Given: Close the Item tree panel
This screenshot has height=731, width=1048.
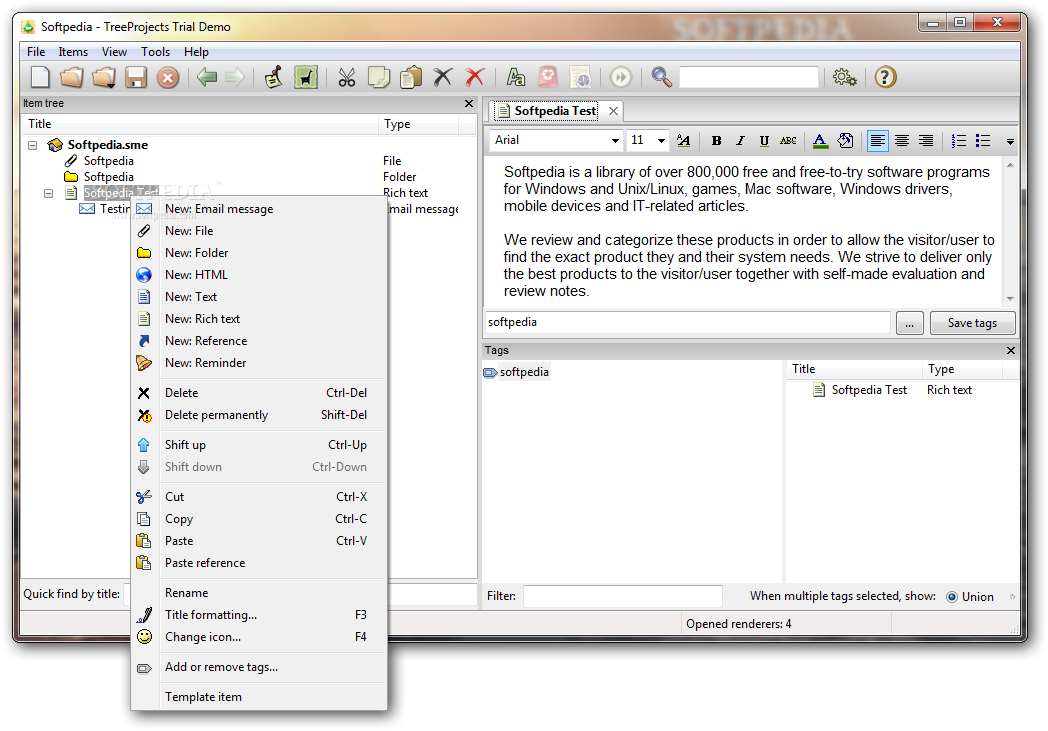Looking at the screenshot, I should coord(469,104).
